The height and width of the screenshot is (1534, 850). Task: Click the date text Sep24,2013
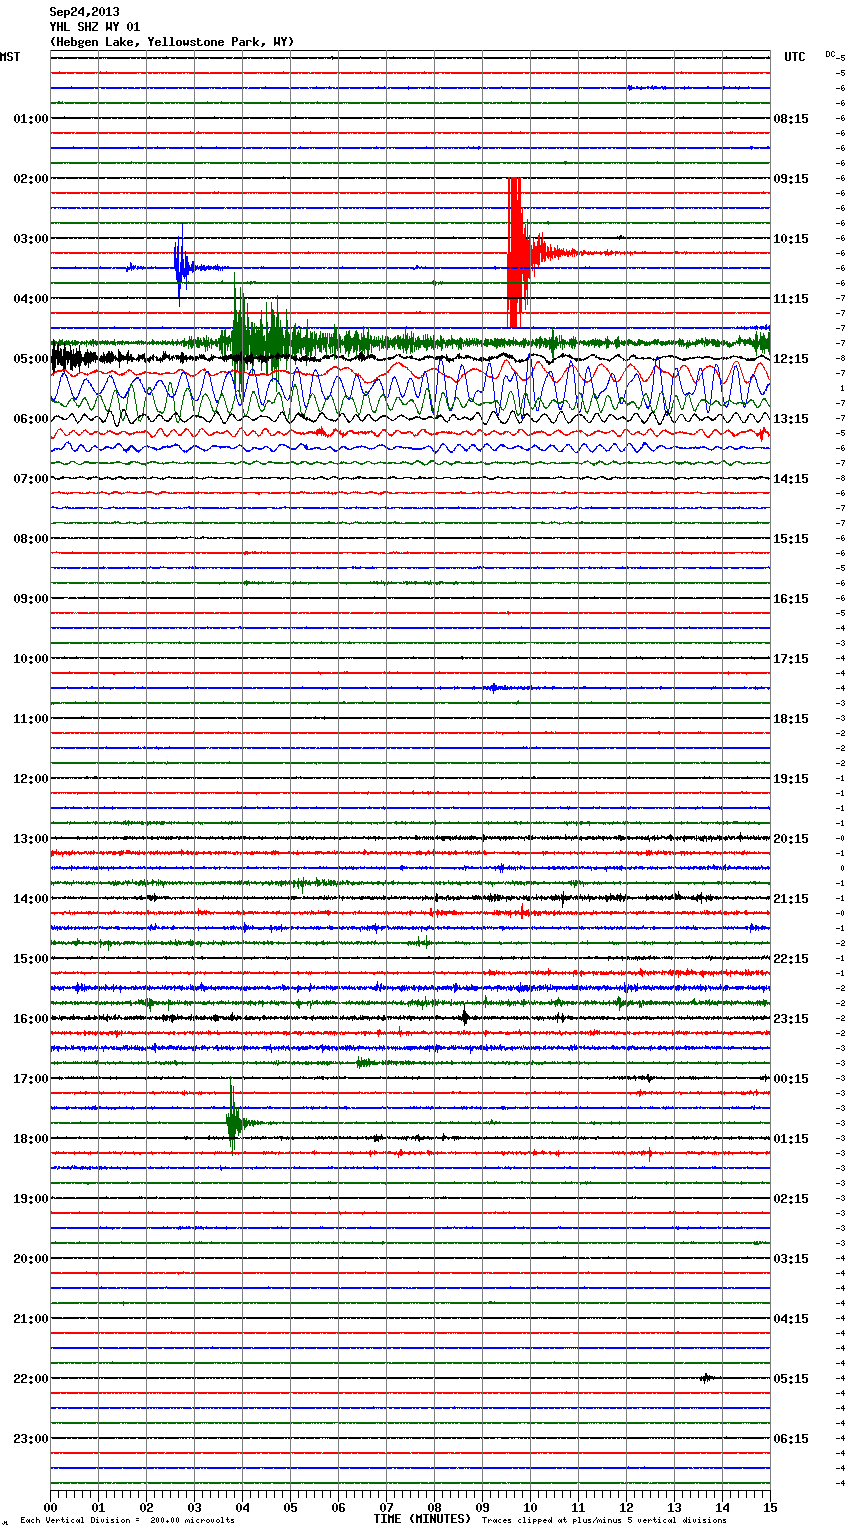point(84,12)
